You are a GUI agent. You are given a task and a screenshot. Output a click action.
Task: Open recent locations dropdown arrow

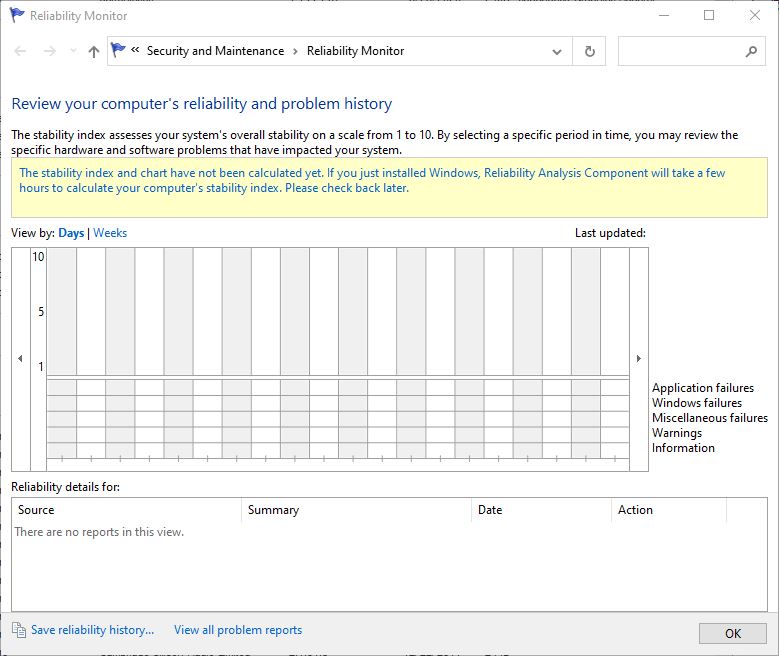point(73,51)
